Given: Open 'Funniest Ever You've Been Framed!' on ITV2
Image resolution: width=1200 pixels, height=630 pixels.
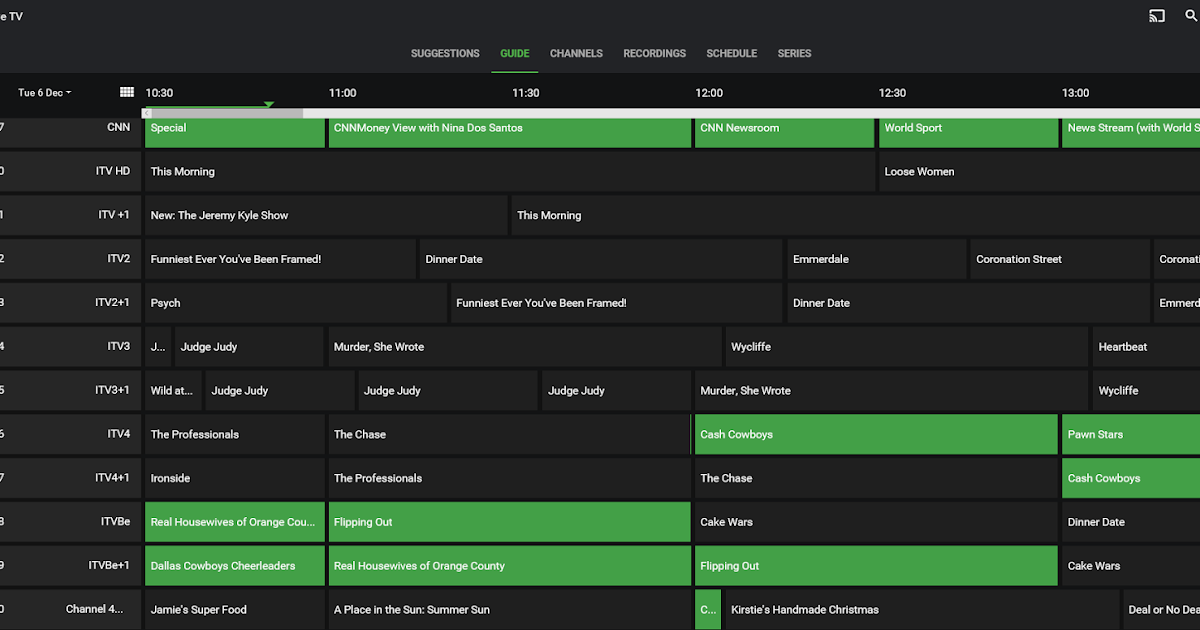Looking at the screenshot, I should point(280,259).
